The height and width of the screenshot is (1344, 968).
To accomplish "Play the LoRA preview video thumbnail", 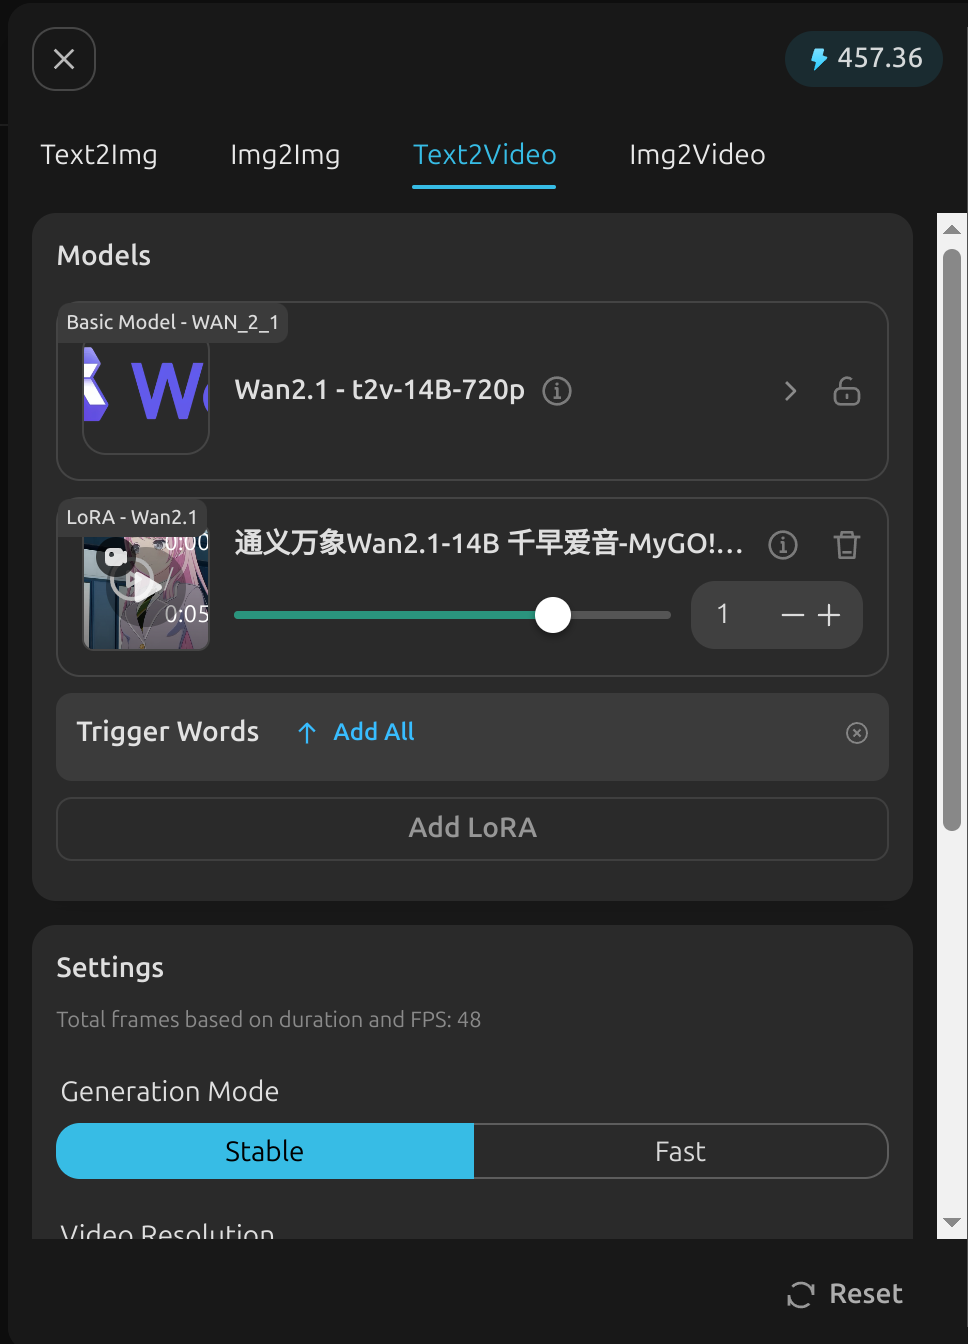I will pos(146,588).
